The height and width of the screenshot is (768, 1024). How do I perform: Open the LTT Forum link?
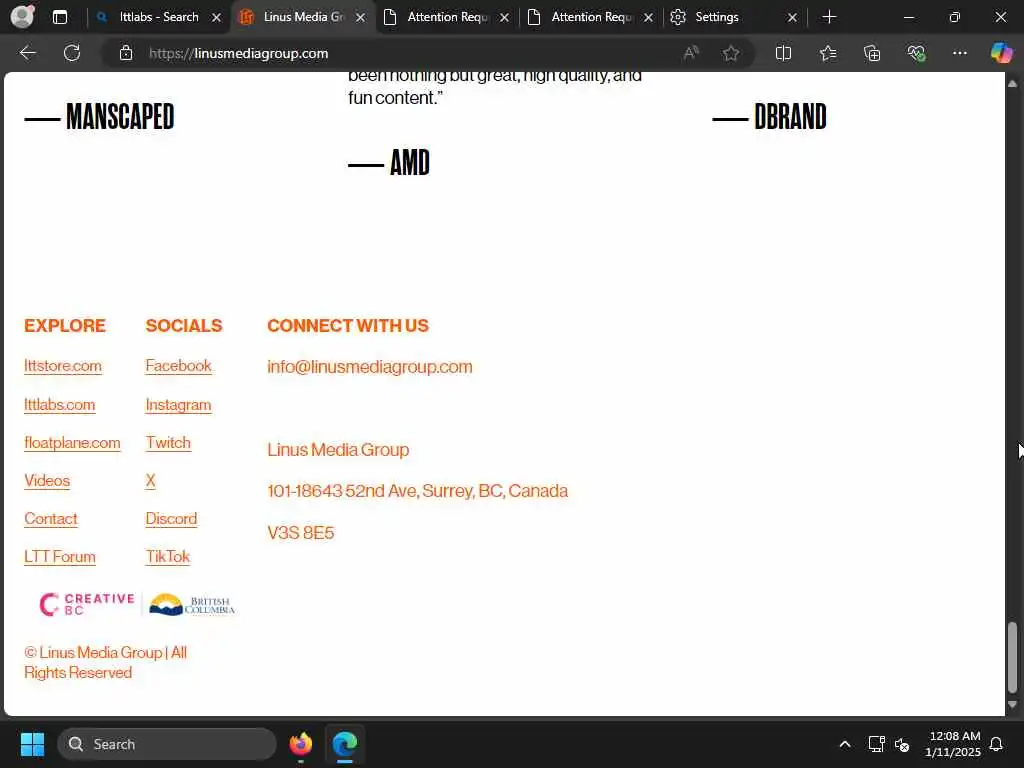[x=60, y=556]
